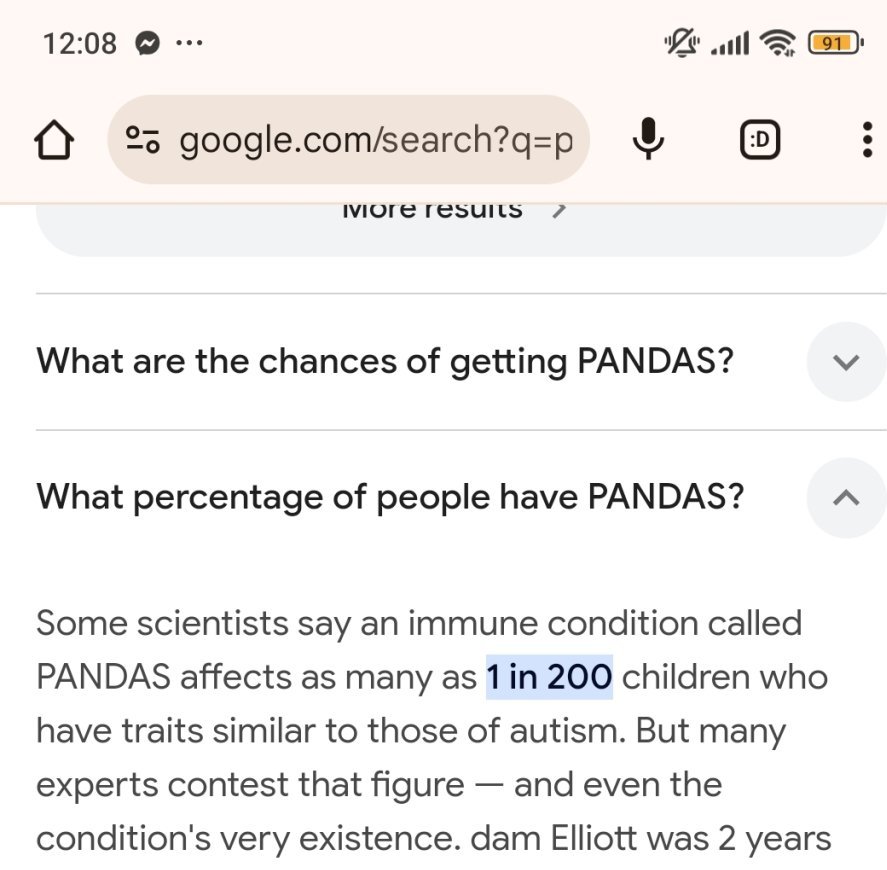The width and height of the screenshot is (887, 870).
Task: Tap the Messenger notification icon in status bar
Action: click(x=148, y=43)
